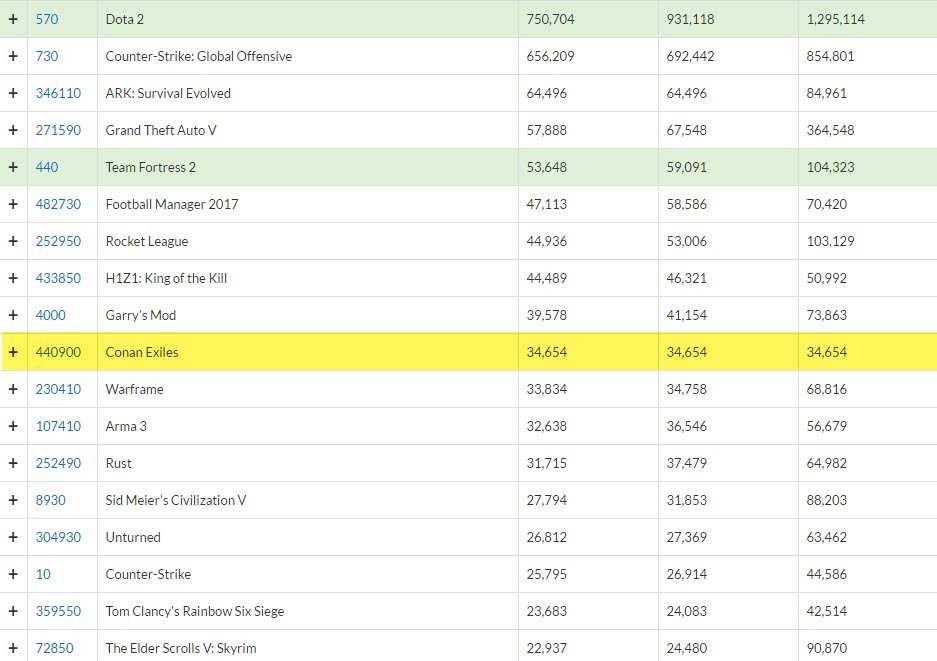Select the 1,295,114 peak value
This screenshot has height=661, width=937.
[x=835, y=19]
